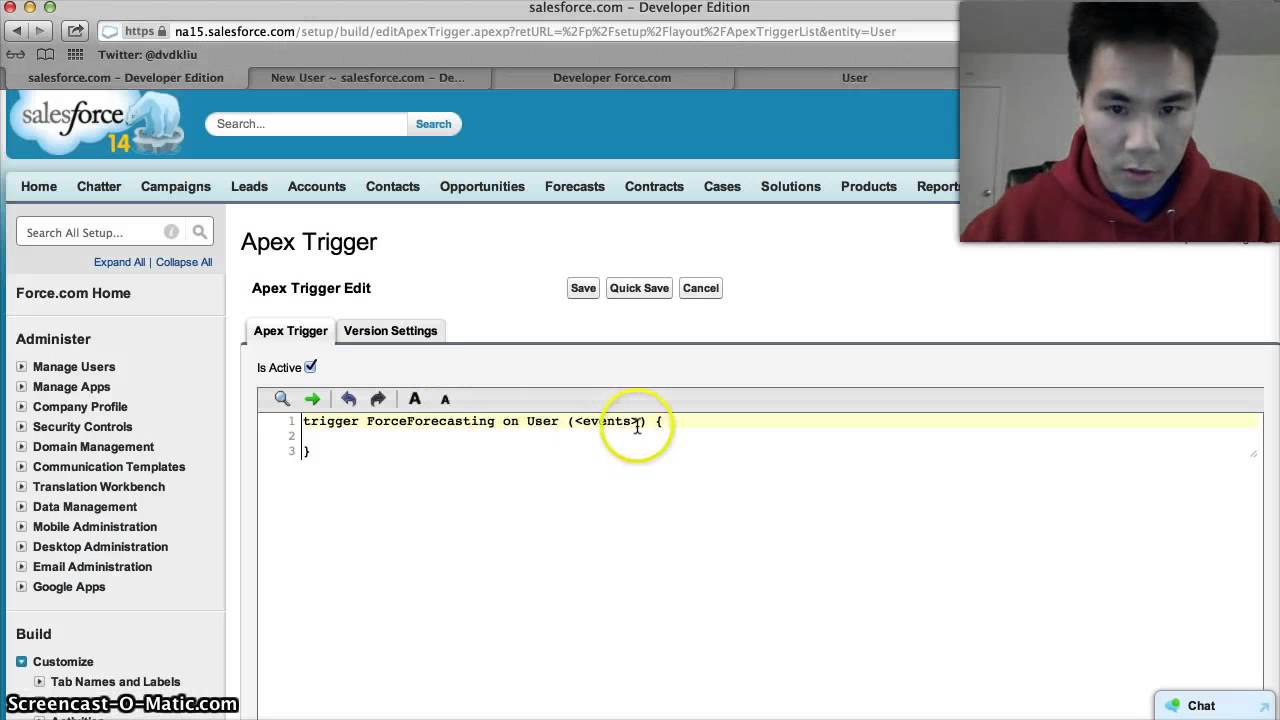This screenshot has width=1280, height=720.
Task: Click Collapse All link
Action: [184, 262]
